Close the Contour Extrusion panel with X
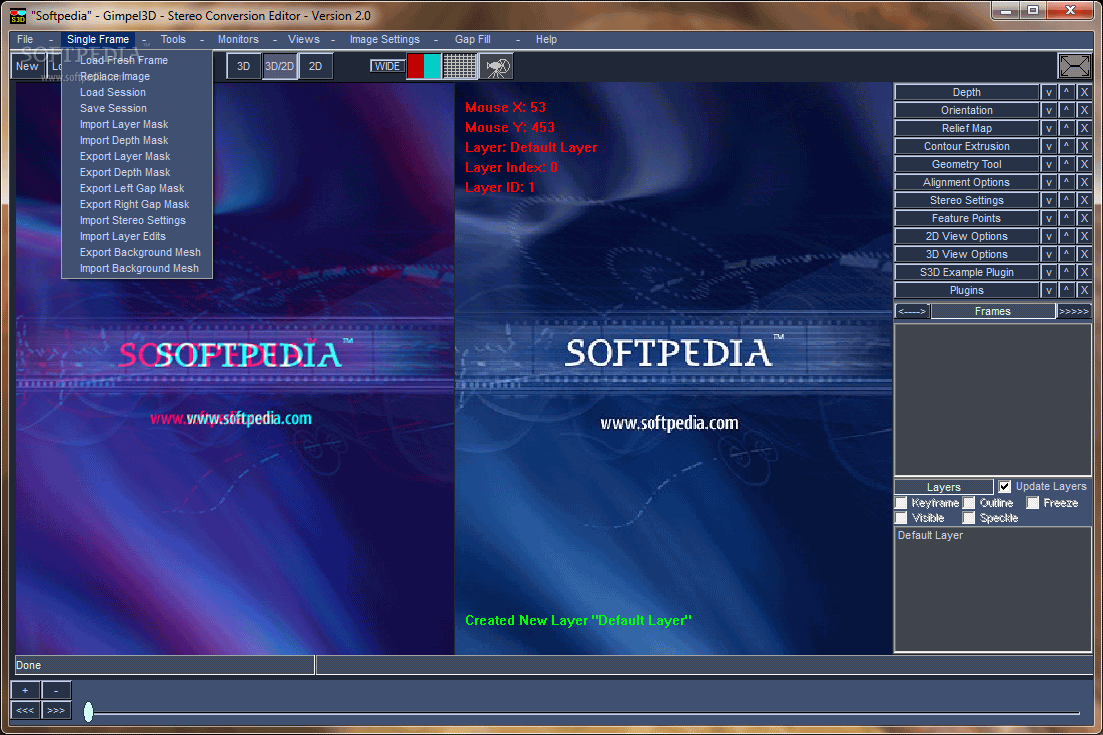The image size is (1103, 735). click(x=1084, y=146)
